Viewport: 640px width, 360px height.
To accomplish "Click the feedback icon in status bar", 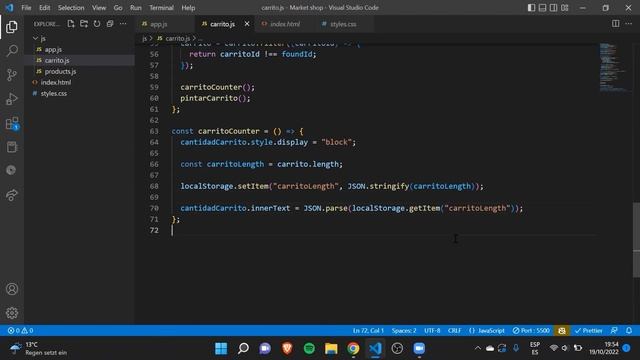I will click(x=614, y=331).
